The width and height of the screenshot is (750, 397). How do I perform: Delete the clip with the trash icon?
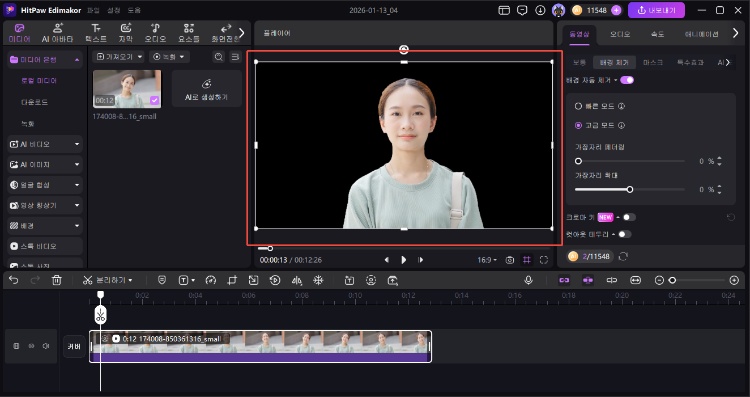coord(56,280)
